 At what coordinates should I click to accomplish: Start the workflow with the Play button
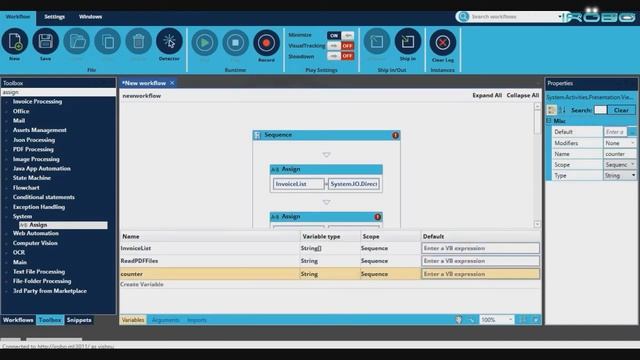click(204, 42)
